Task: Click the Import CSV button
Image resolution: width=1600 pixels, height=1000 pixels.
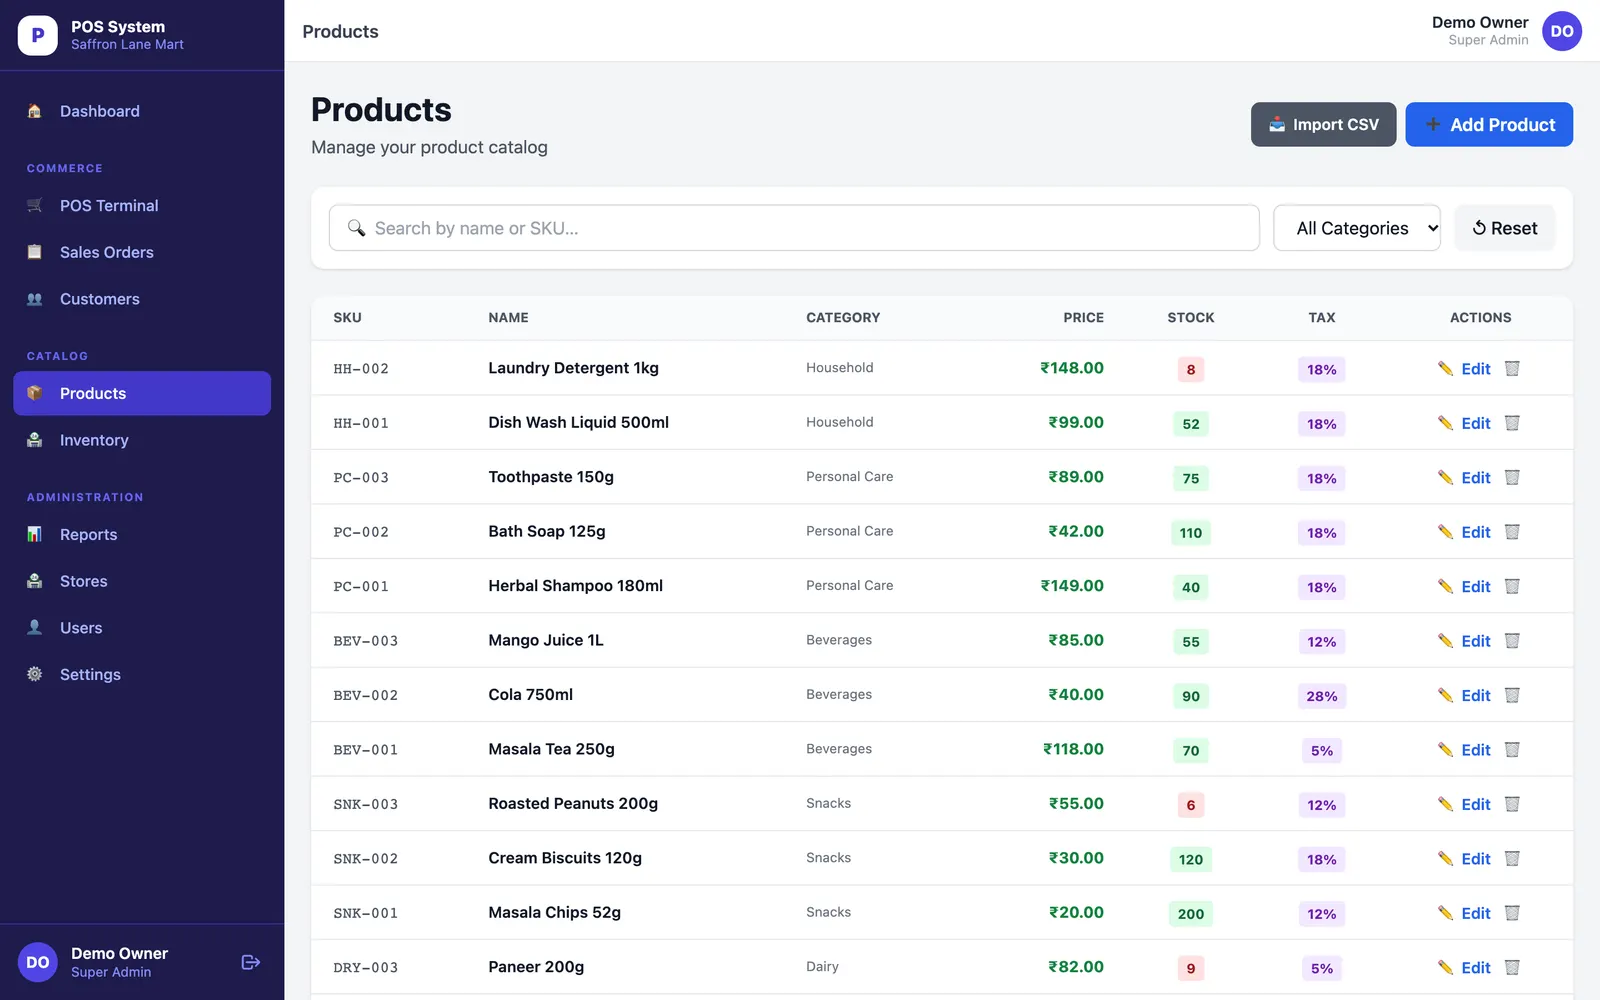Action: pos(1323,124)
